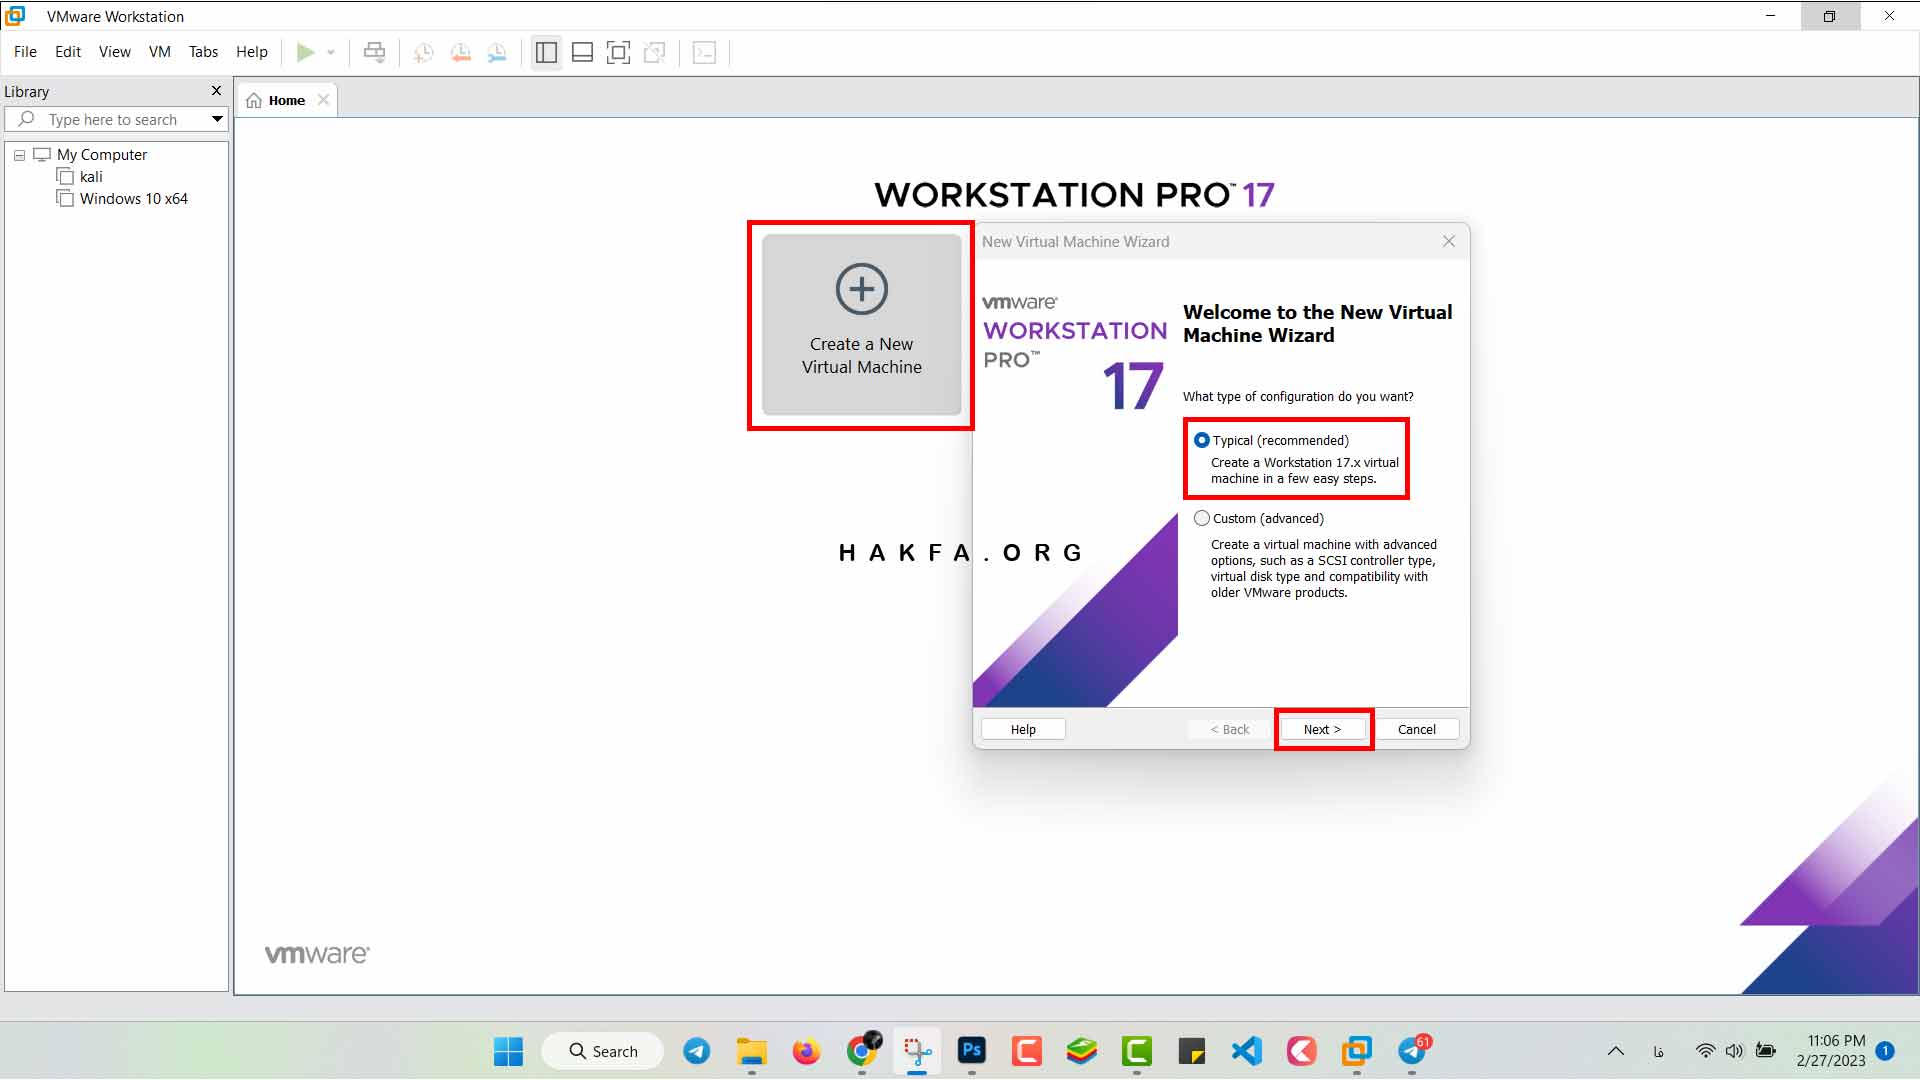Close the New Virtual Machine Wizard dialog

[1448, 241]
